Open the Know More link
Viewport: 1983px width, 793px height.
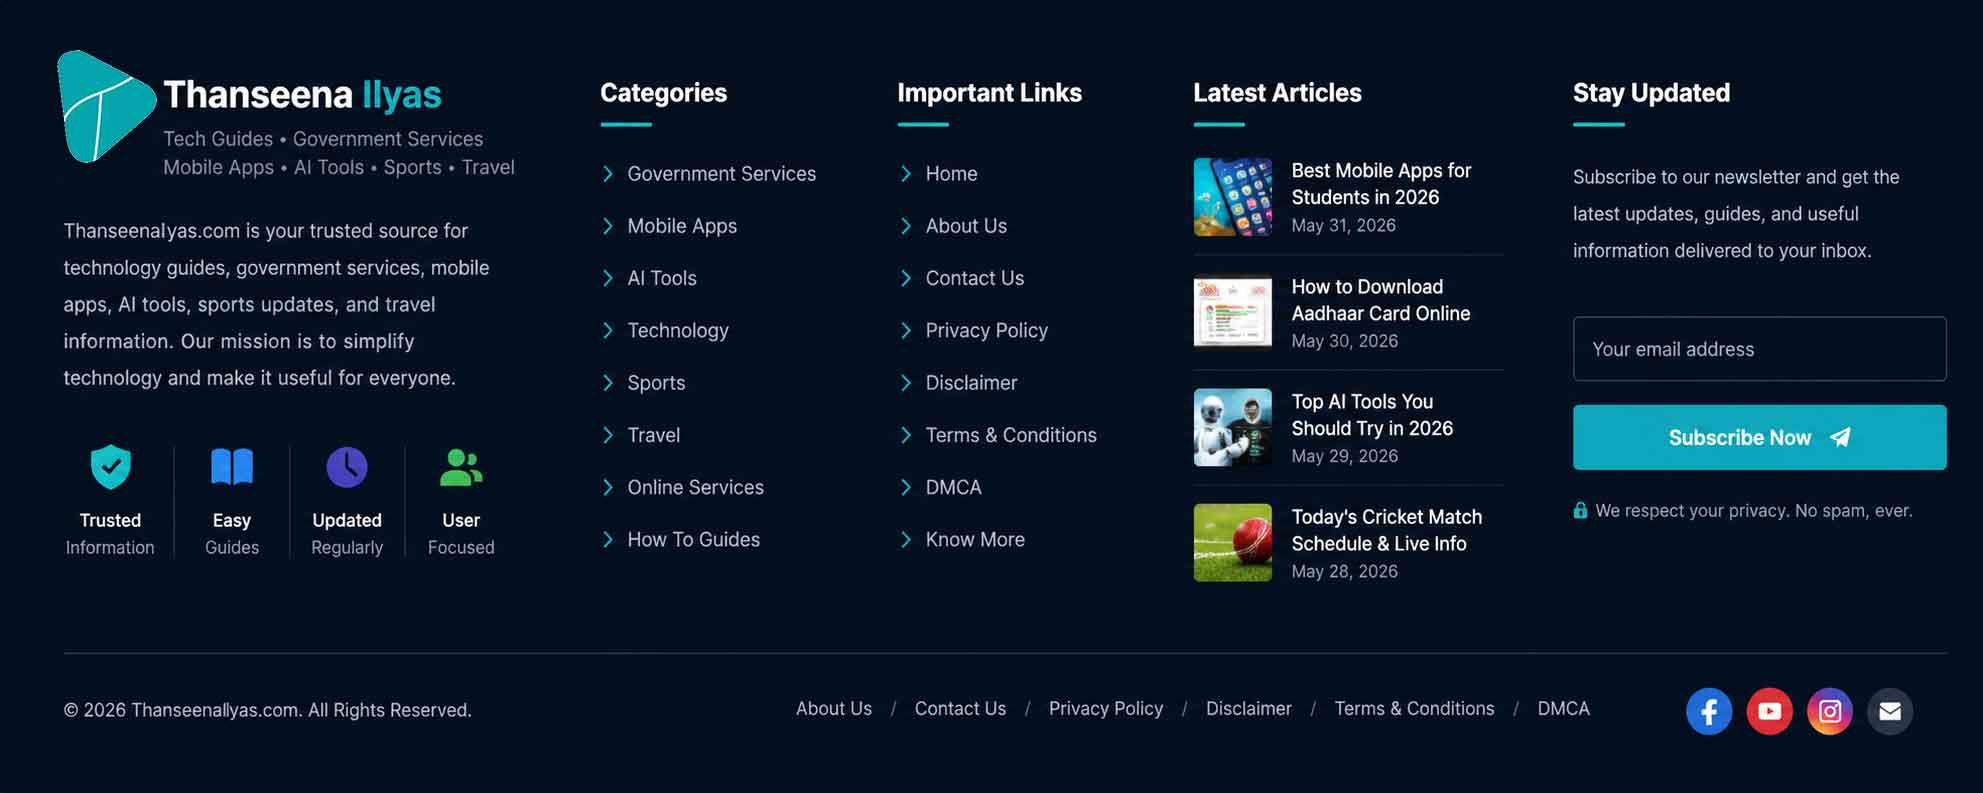(975, 540)
